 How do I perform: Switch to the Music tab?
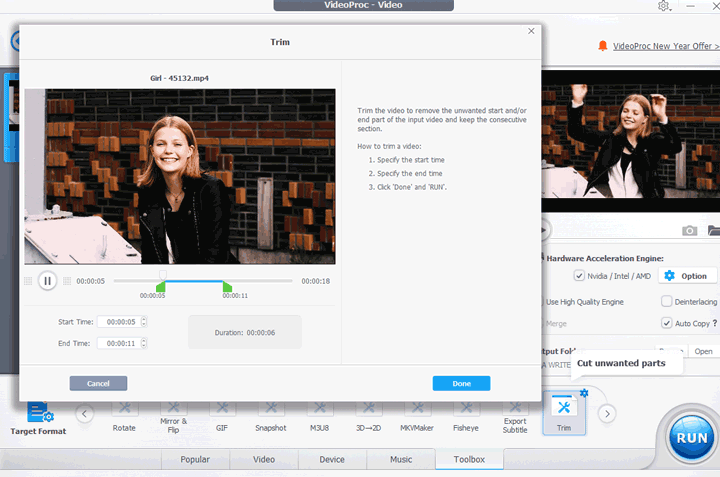coord(400,459)
